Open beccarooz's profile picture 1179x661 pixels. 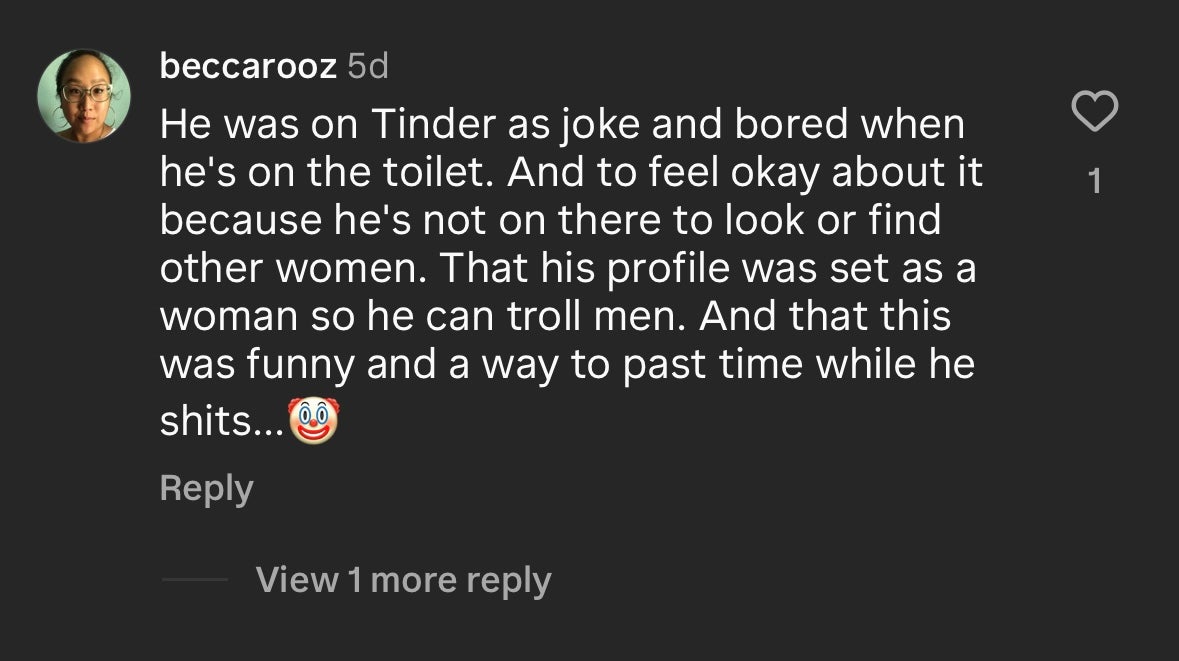(x=84, y=96)
